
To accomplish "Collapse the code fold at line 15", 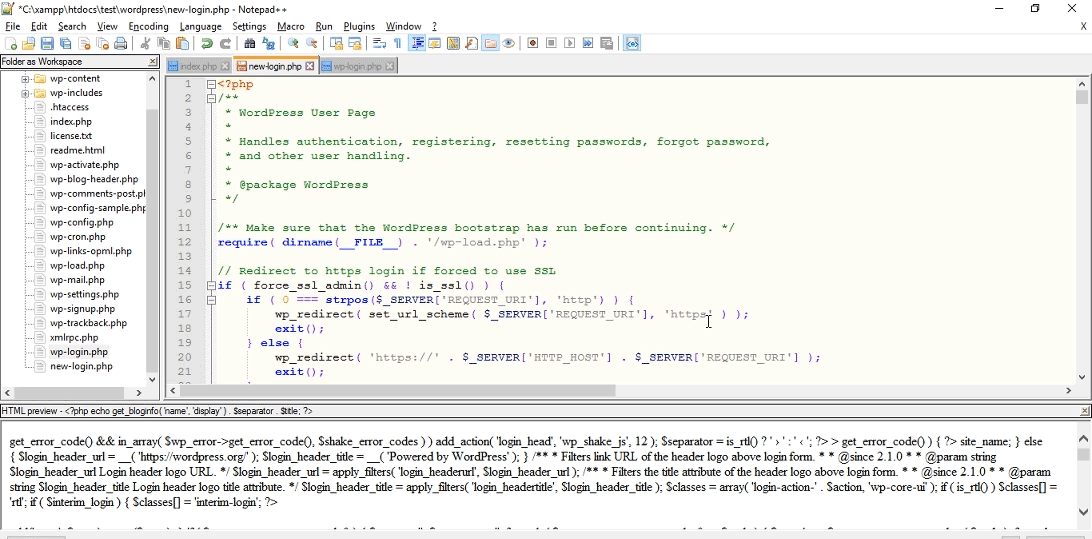I will pos(212,285).
